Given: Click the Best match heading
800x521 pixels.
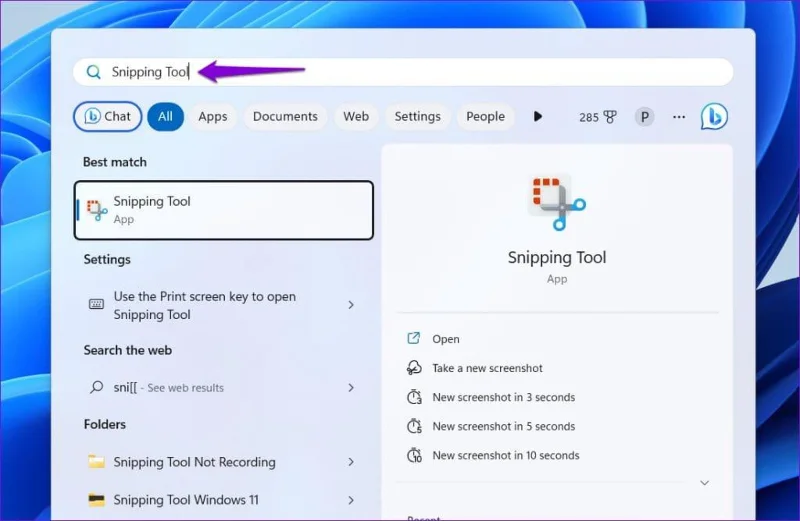Looking at the screenshot, I should tap(115, 162).
